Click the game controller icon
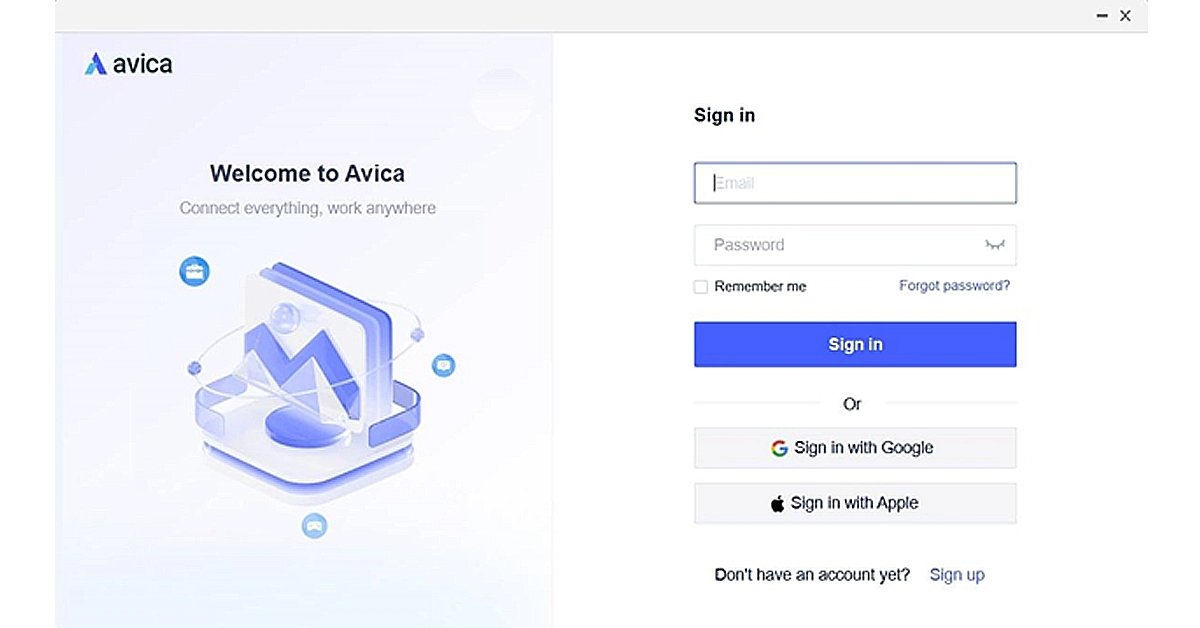The height and width of the screenshot is (628, 1200). 314,525
